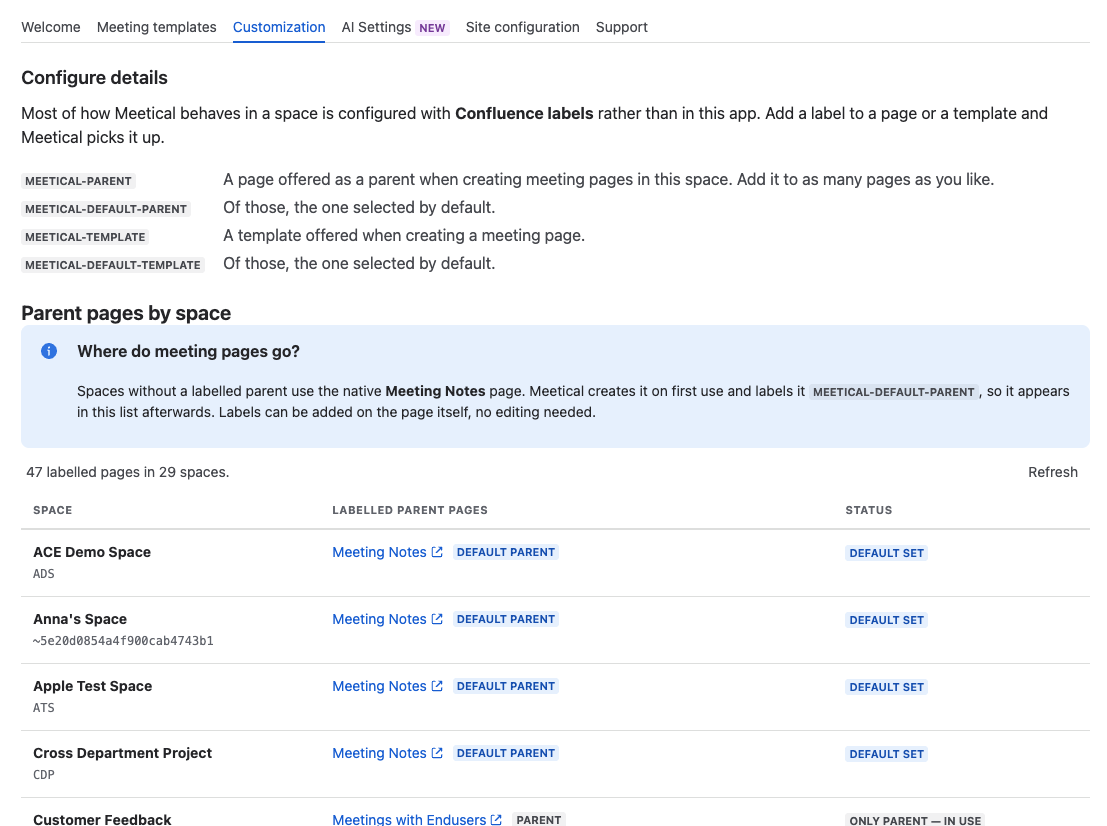Open the Meetings with Endusers link
This screenshot has width=1107, height=826.
coord(409,820)
